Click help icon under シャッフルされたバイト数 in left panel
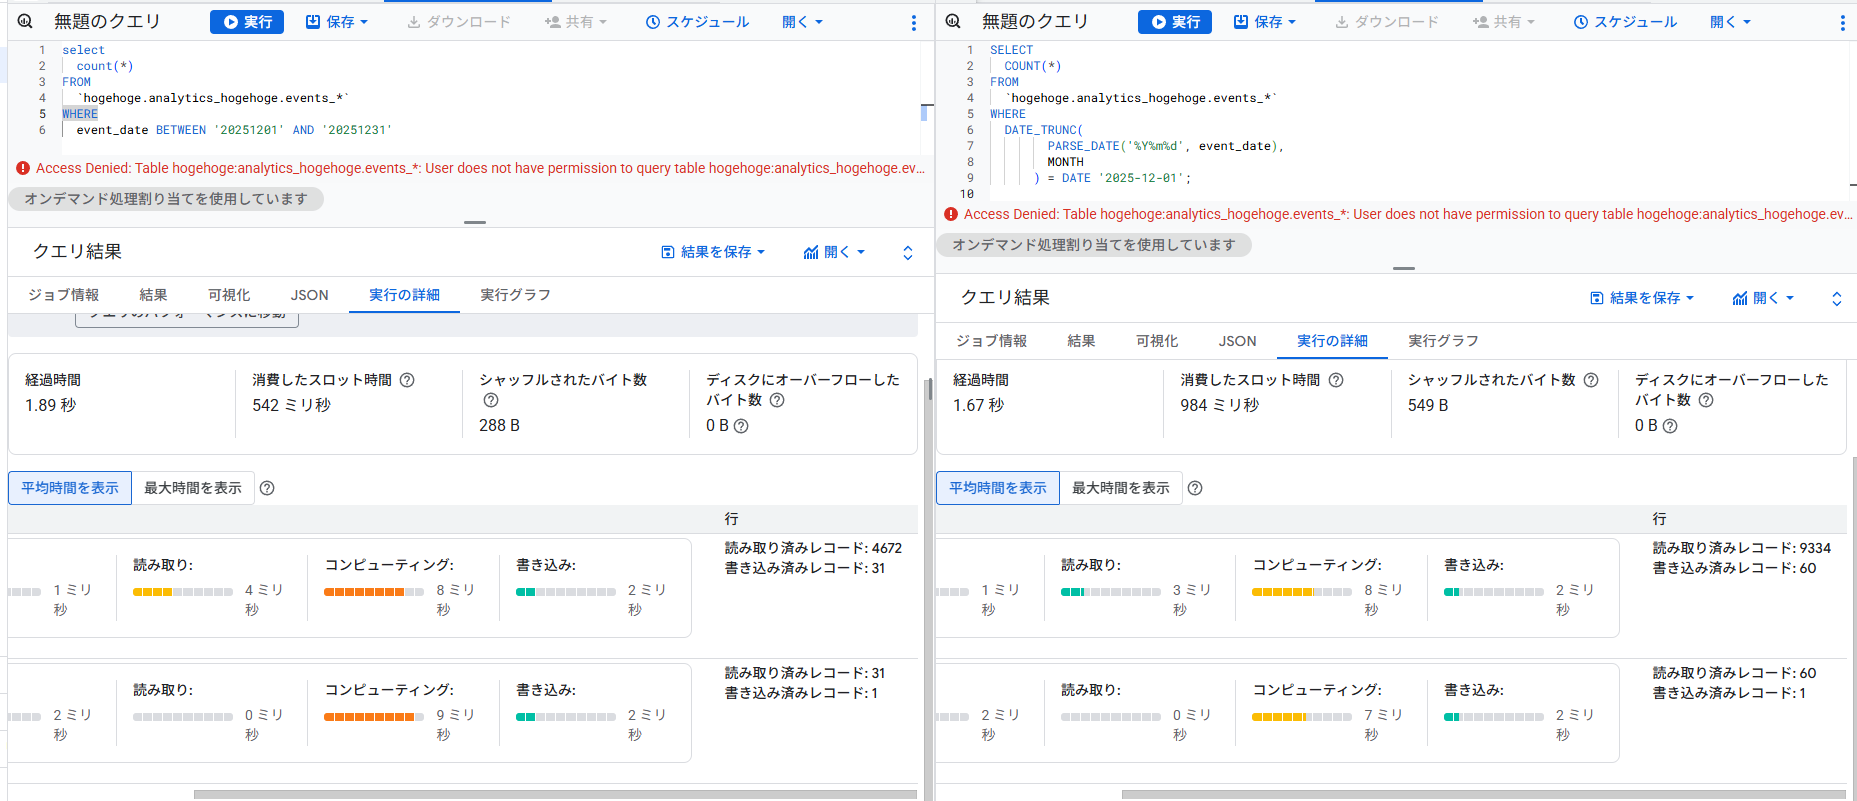Image resolution: width=1857 pixels, height=801 pixels. point(491,400)
